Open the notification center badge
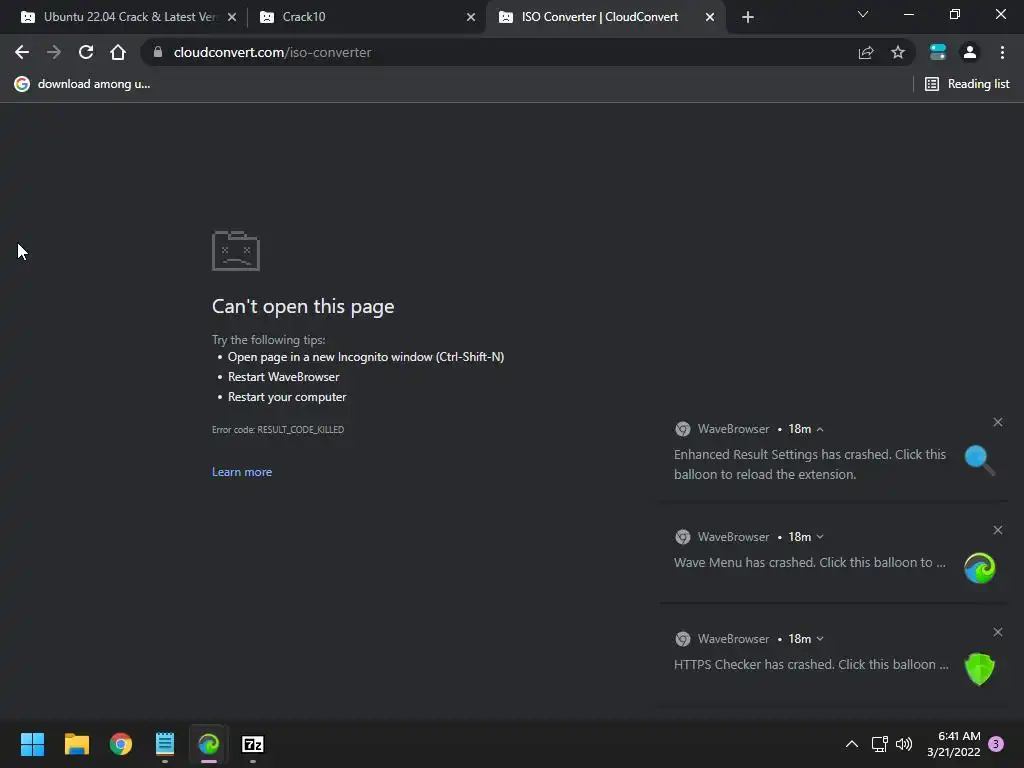 (996, 744)
